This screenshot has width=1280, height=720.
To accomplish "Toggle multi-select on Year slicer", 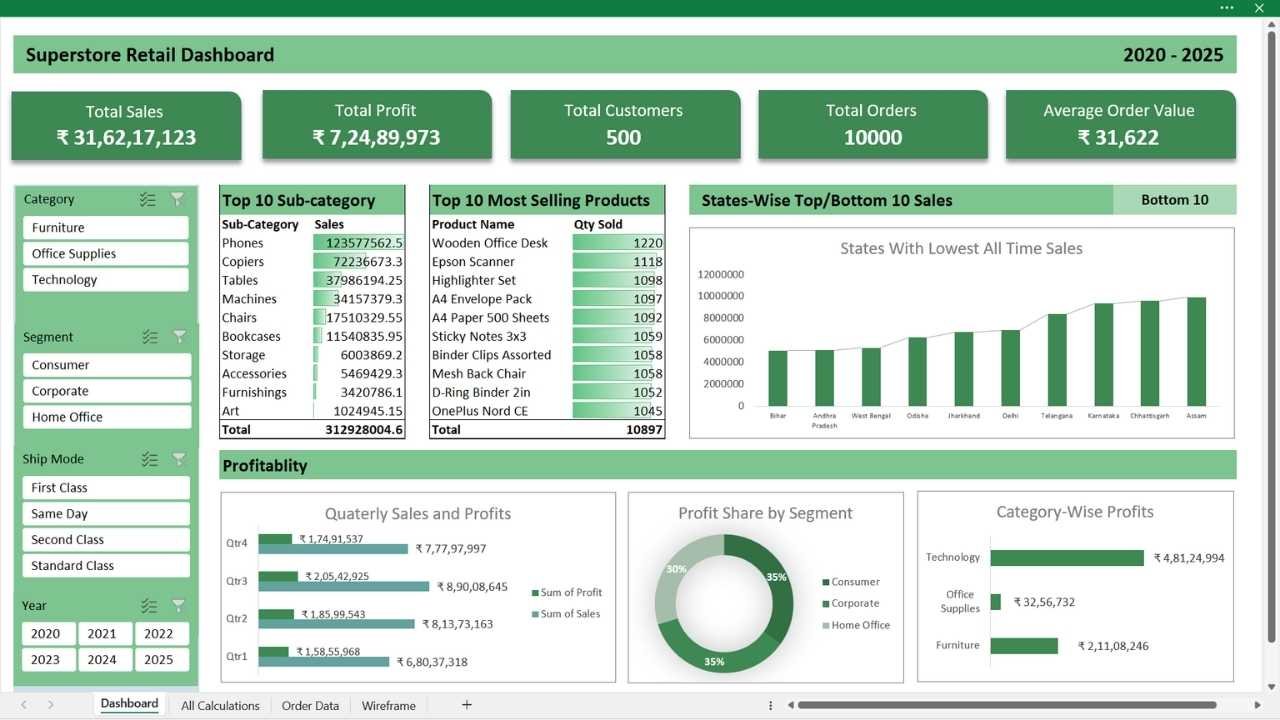I will point(150,606).
